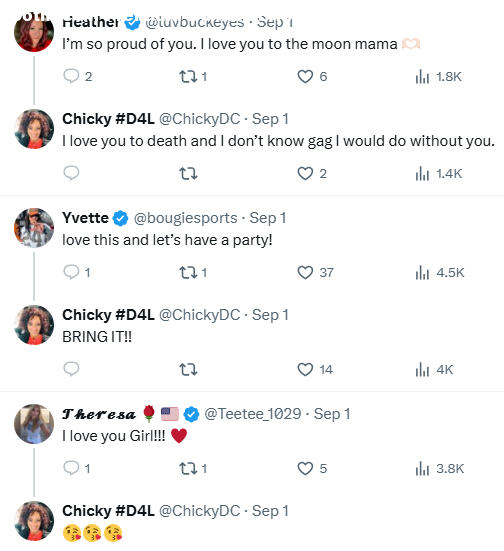Screen dimensions: 504x551
Task: Open Chicky #D4L name above "BRING IT!!"
Action: pyautogui.click(x=108, y=315)
